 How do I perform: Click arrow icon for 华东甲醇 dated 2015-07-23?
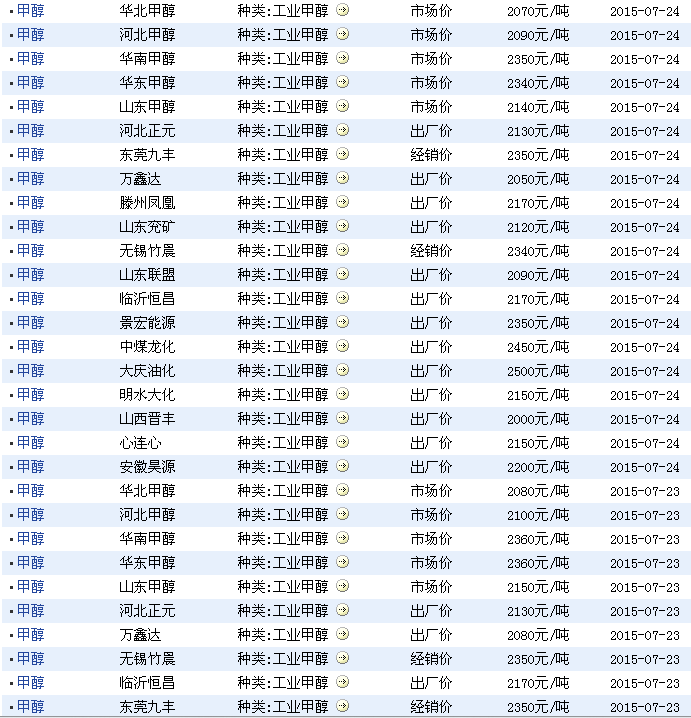343,562
